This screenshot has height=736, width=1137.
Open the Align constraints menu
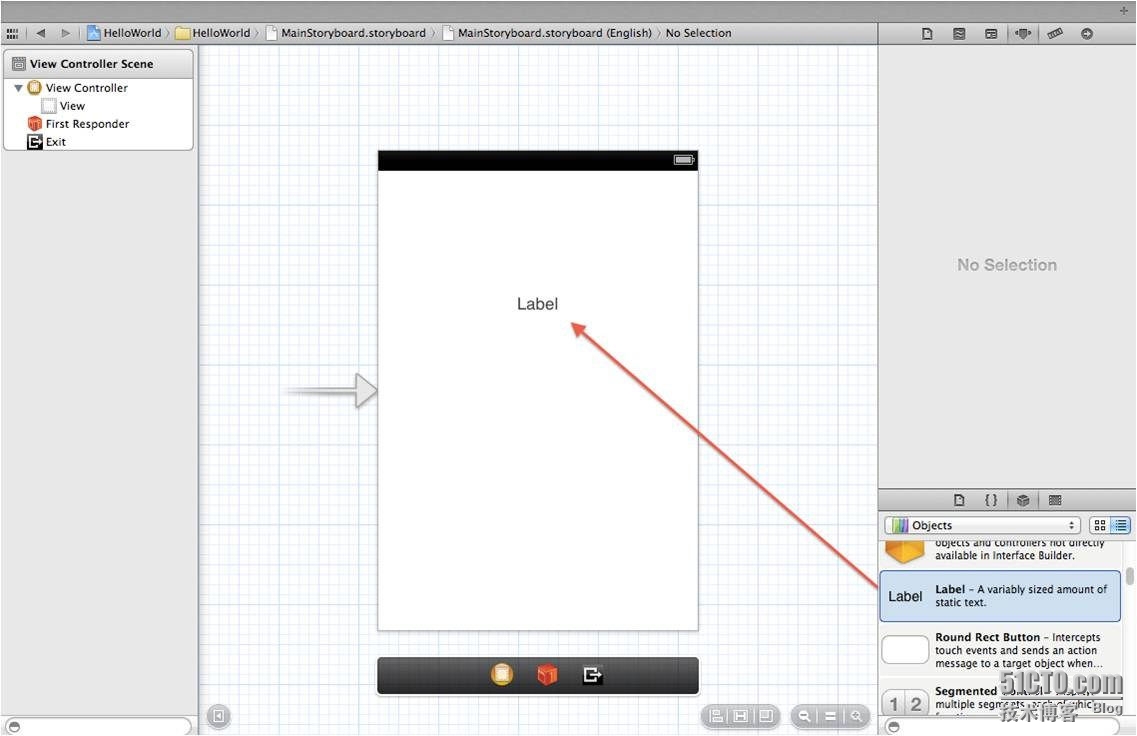click(716, 716)
